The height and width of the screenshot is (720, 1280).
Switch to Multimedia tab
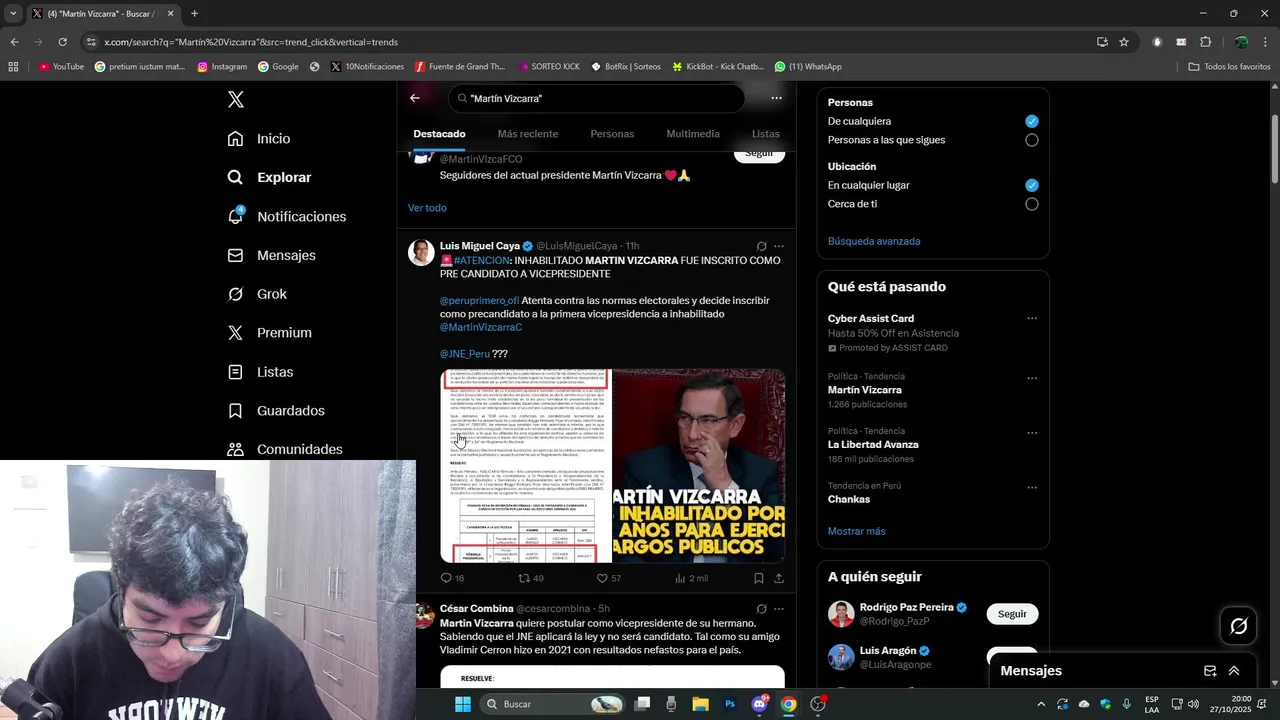pos(693,134)
